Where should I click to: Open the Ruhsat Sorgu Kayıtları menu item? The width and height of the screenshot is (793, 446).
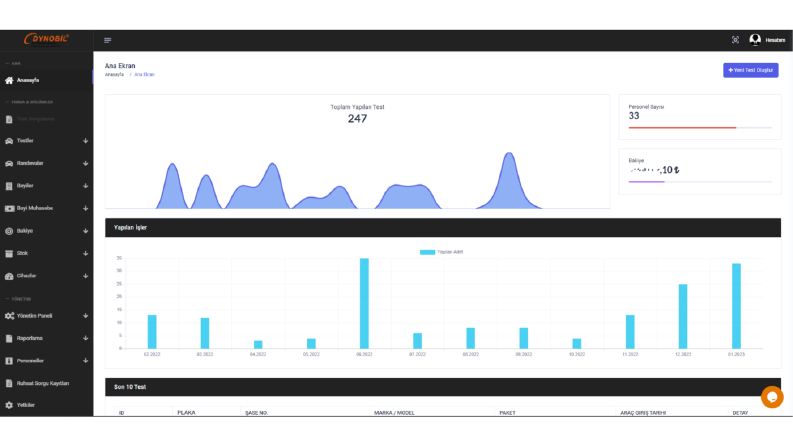coord(47,383)
